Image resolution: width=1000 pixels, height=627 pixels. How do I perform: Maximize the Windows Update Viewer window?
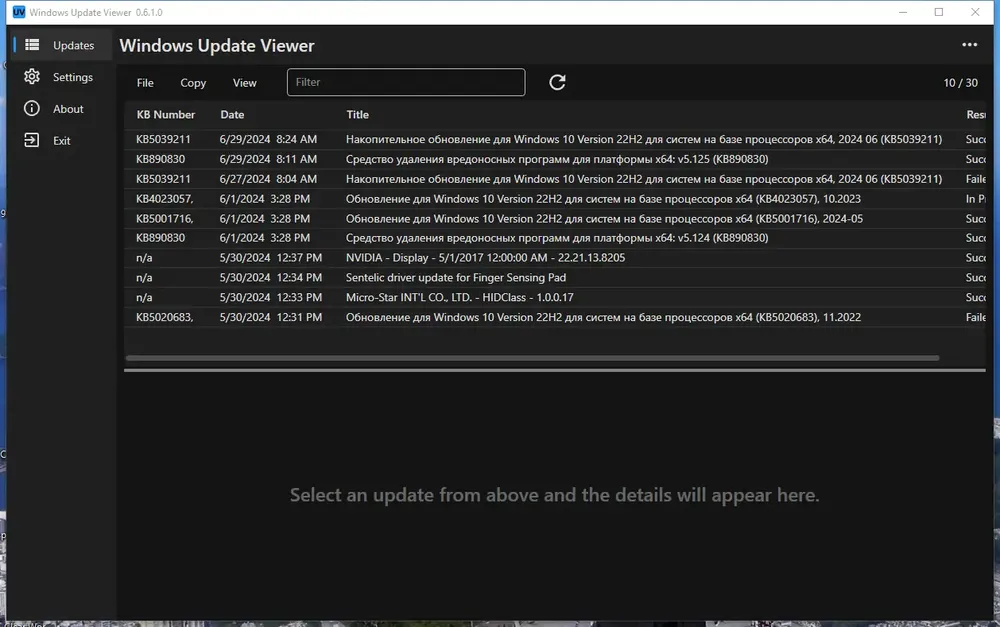[x=939, y=12]
